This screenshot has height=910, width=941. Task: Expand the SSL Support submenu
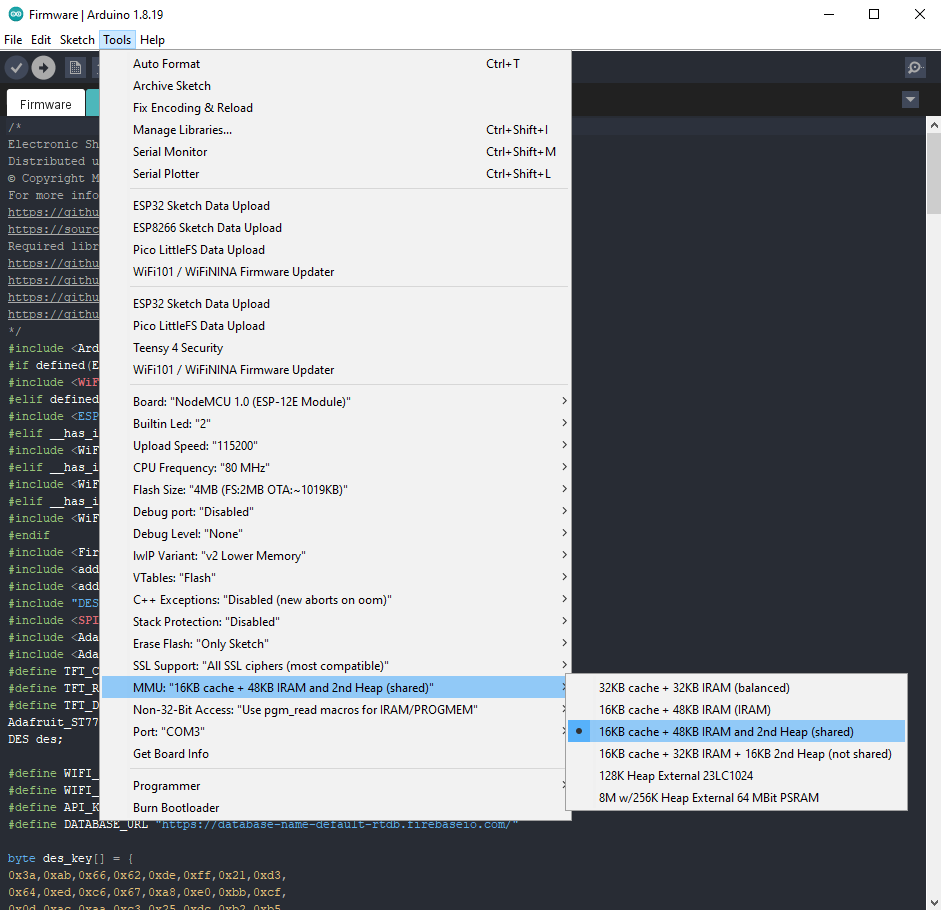point(335,666)
